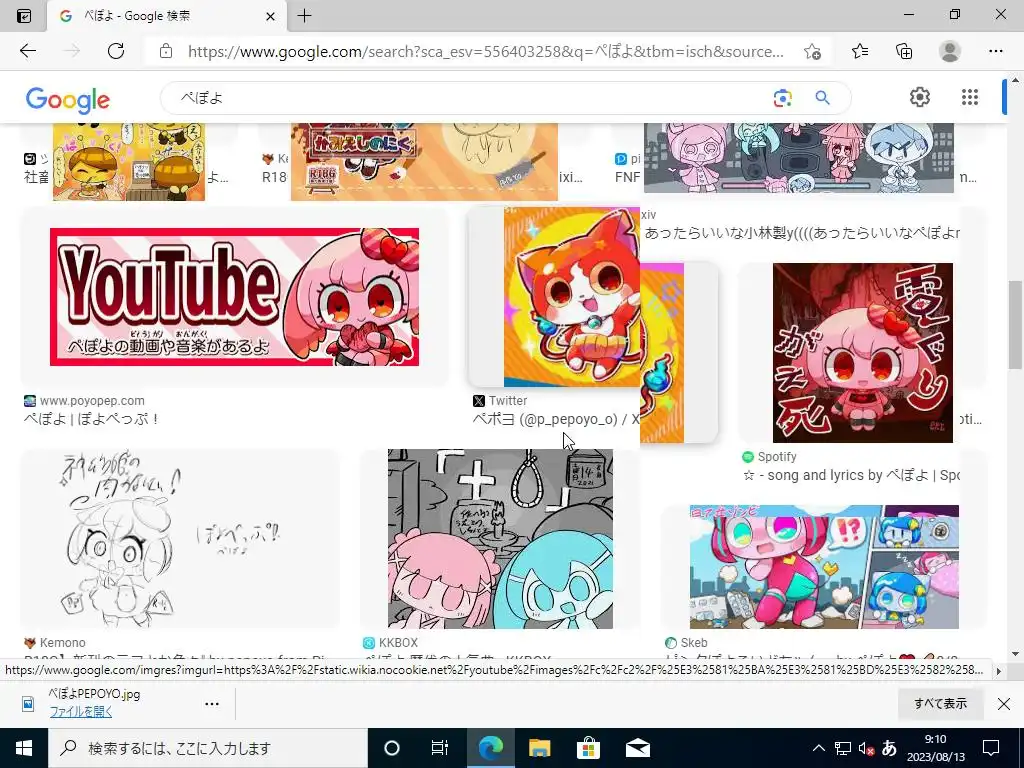Click the page vertical scrollbar thumb

click(x=1014, y=325)
